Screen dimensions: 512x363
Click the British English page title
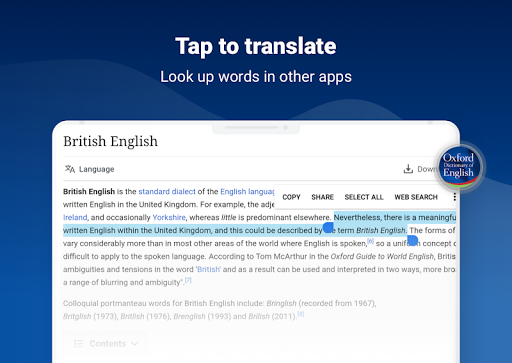pos(110,141)
